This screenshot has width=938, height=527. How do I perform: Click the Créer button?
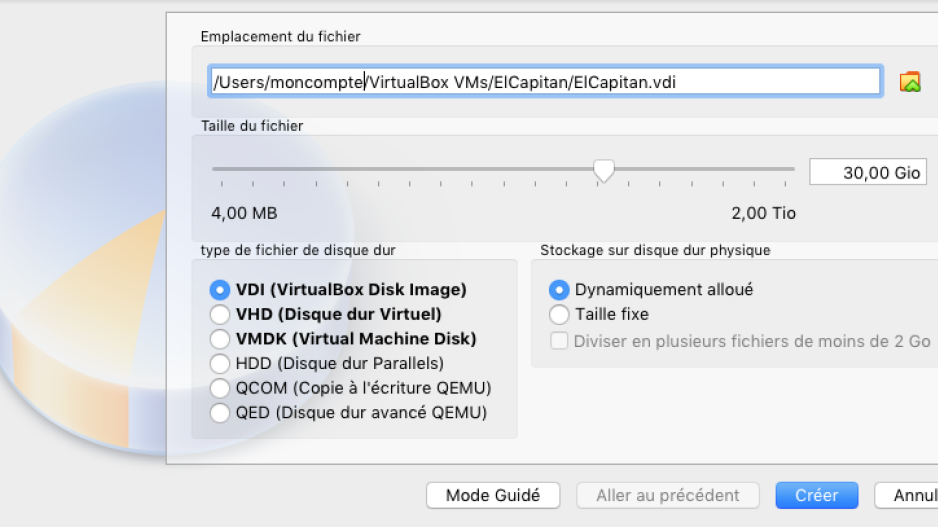817,495
